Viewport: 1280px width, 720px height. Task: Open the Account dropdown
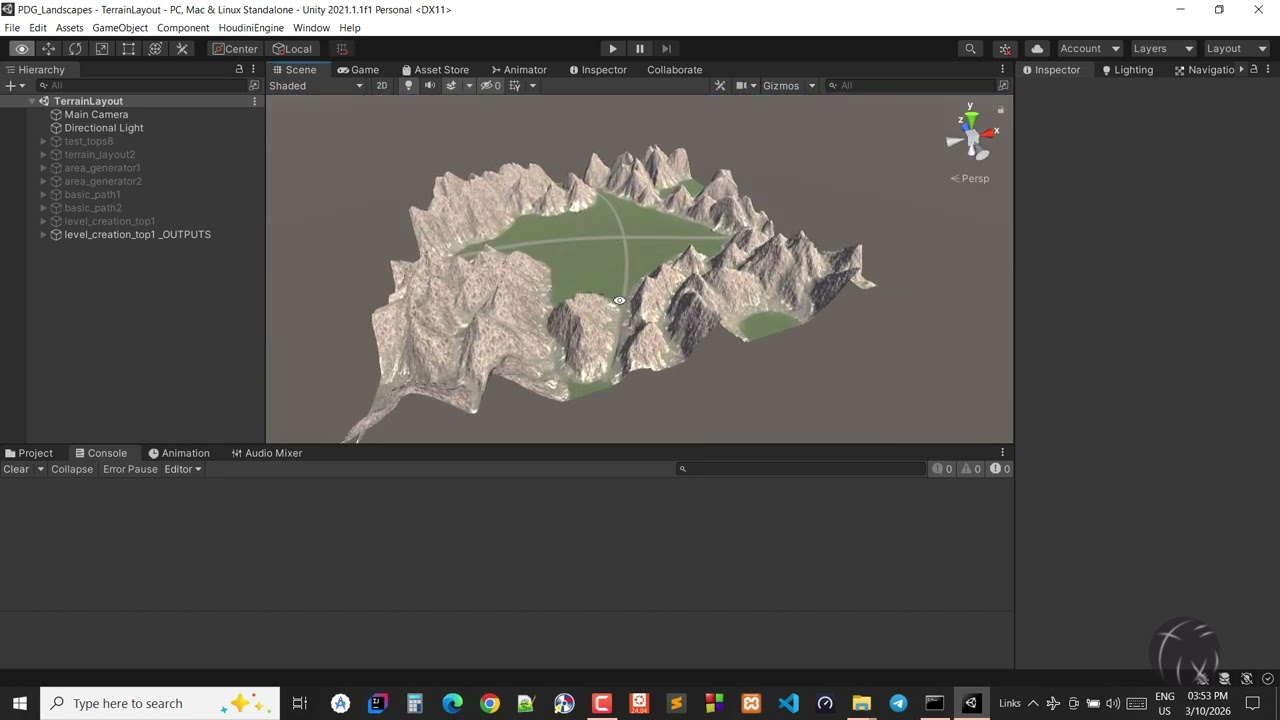[x=1090, y=49]
